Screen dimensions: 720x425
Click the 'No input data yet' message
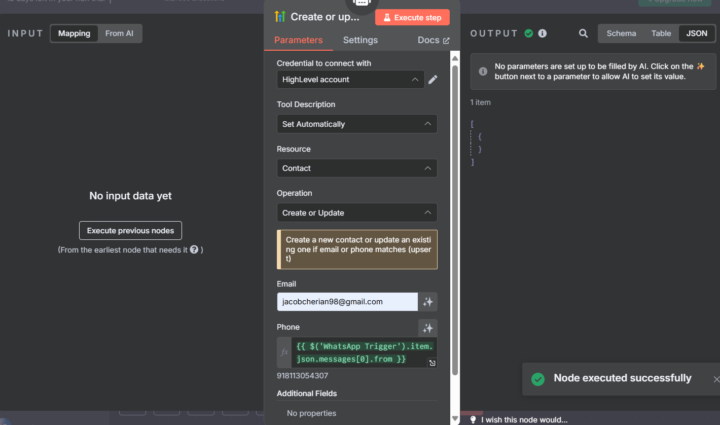(130, 196)
